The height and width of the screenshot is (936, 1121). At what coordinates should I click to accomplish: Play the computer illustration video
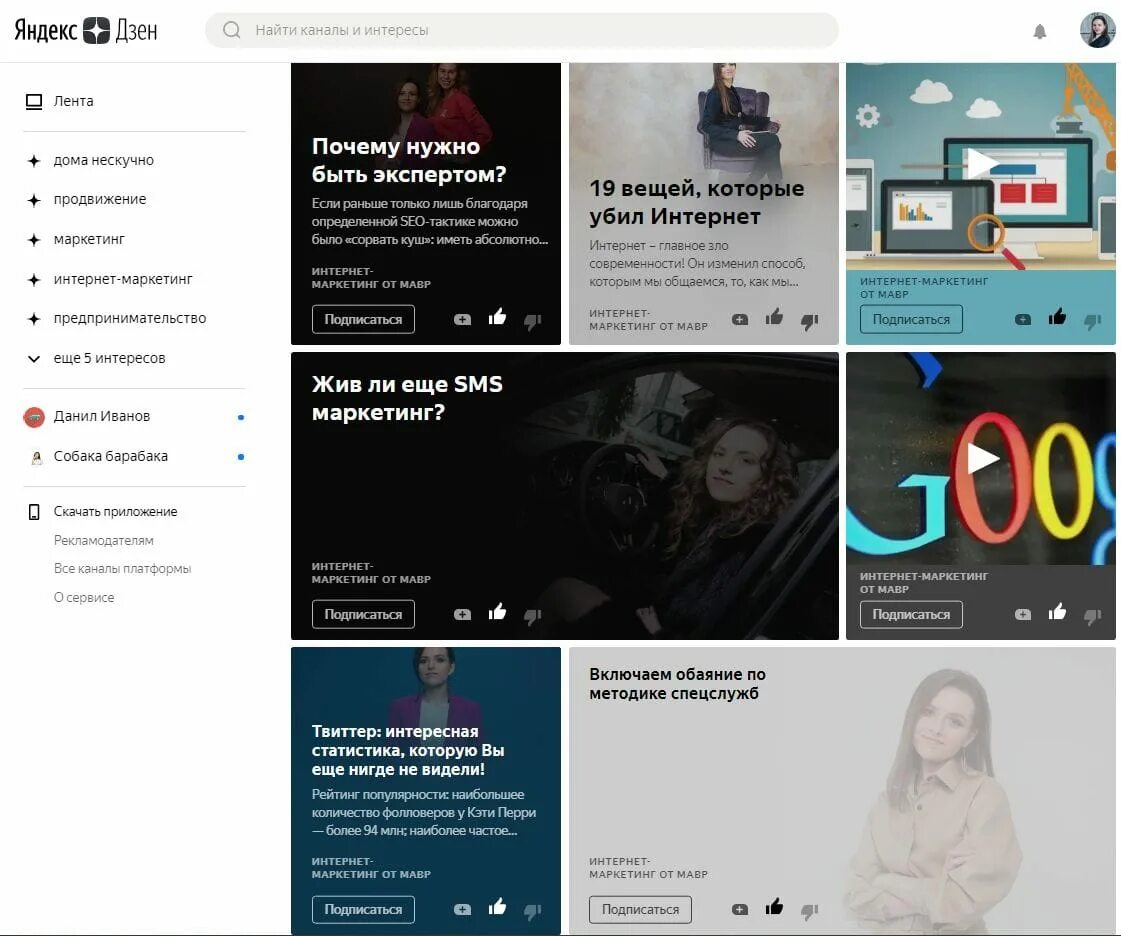point(982,163)
